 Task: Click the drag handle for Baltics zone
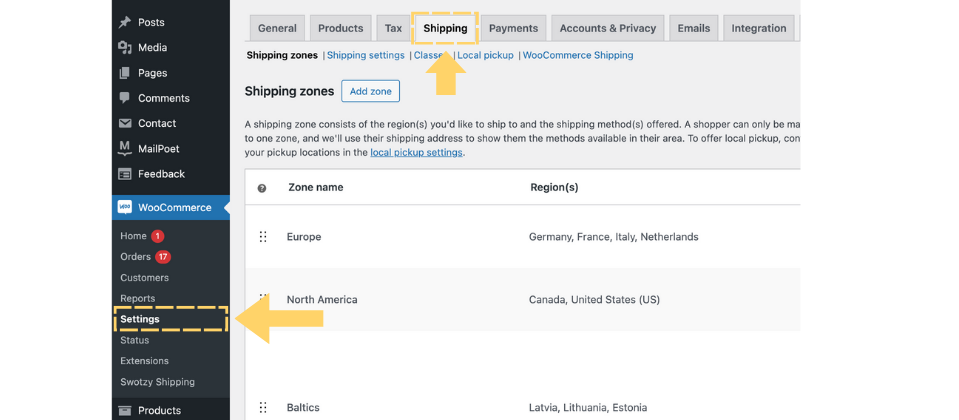[263, 407]
